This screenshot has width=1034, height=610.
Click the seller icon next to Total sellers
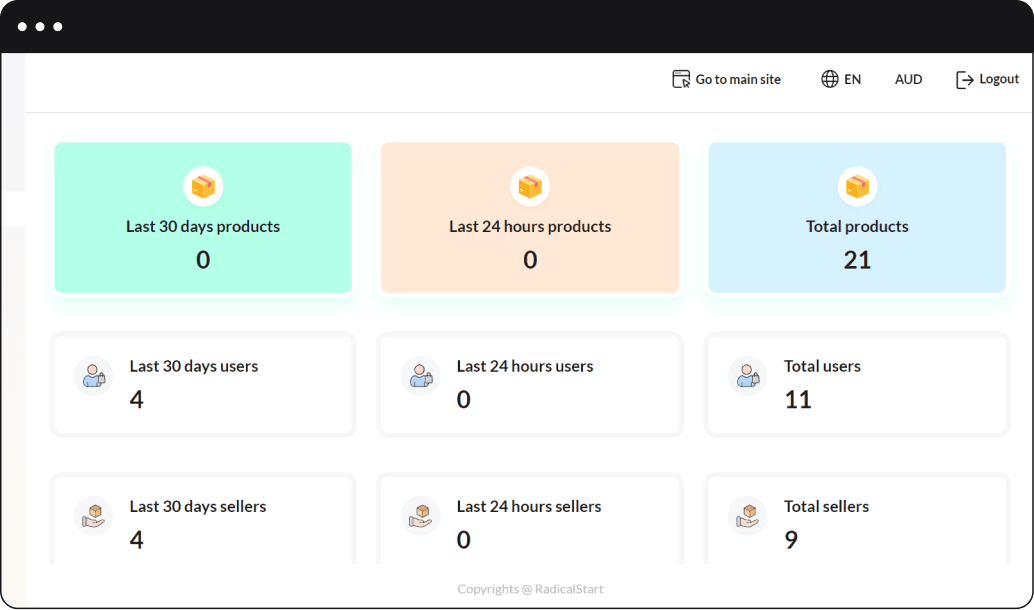(x=747, y=514)
